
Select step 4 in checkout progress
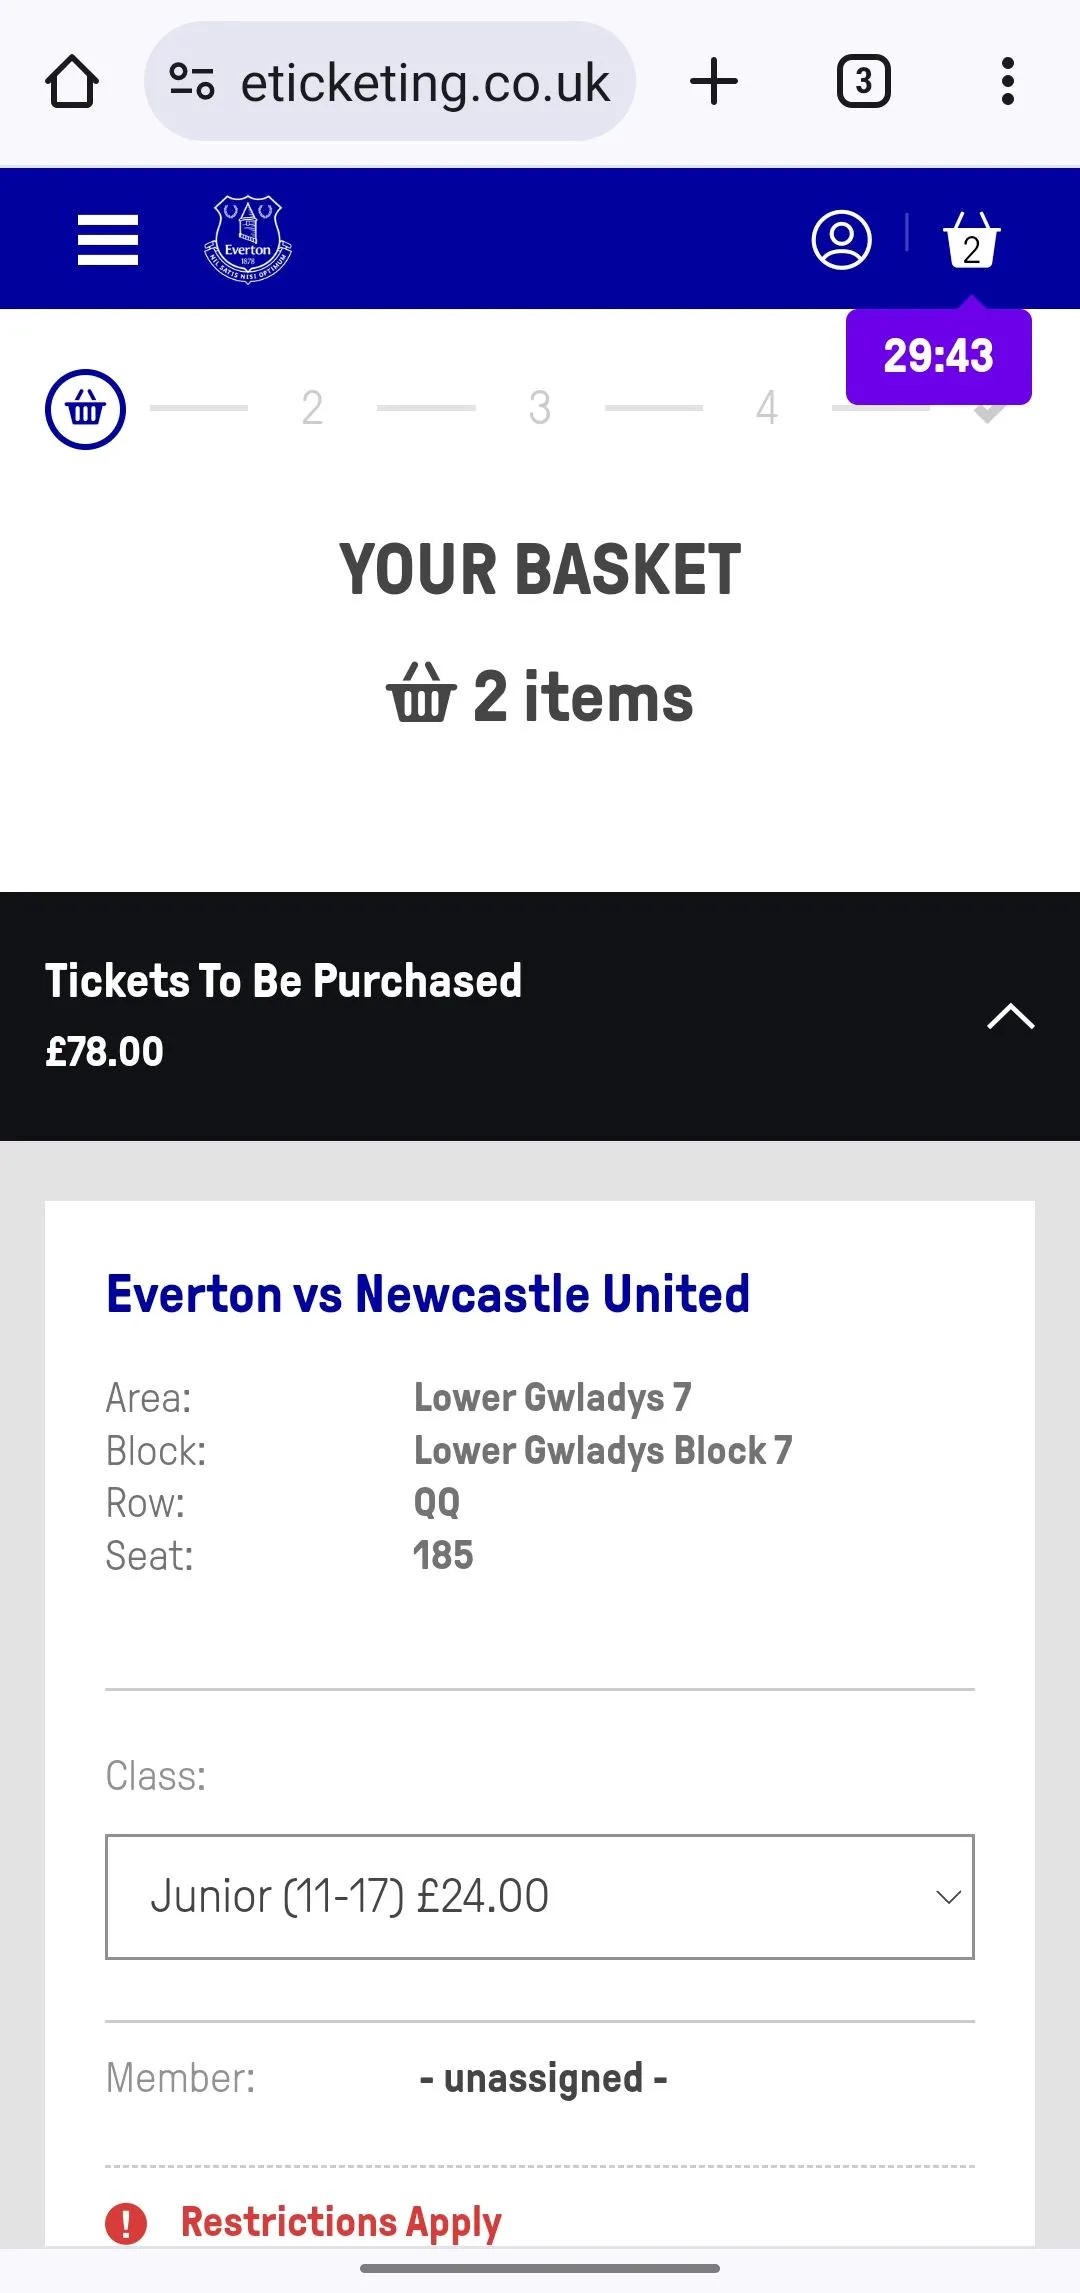767,409
